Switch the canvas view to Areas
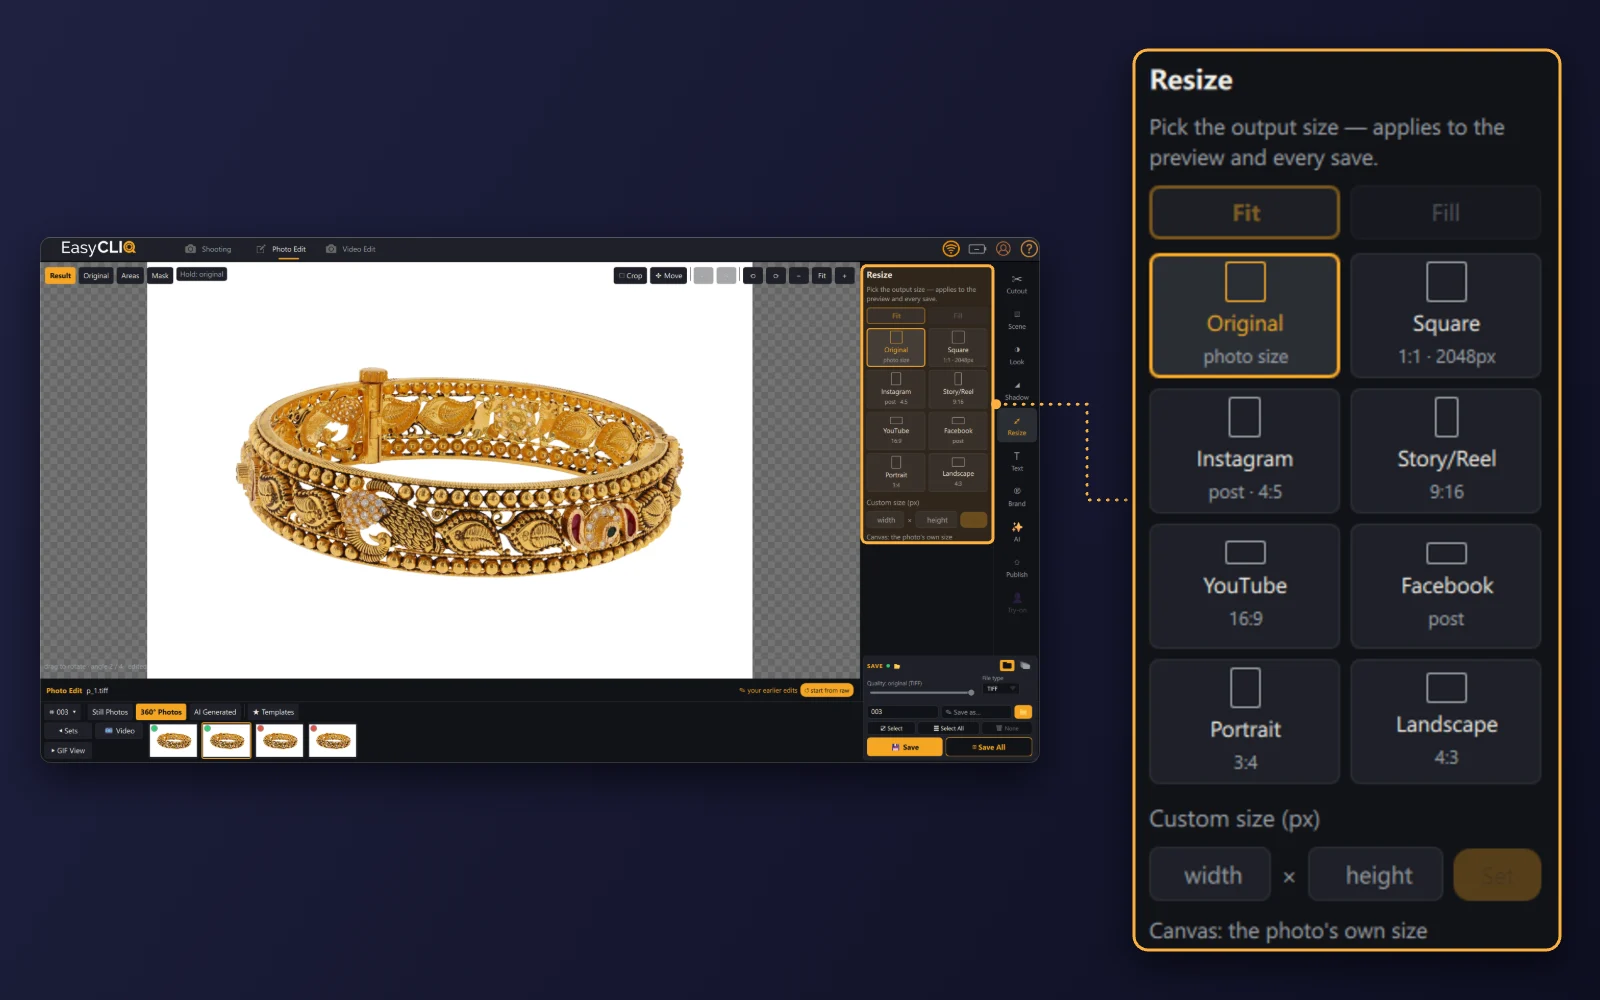This screenshot has height=1000, width=1600. tap(130, 276)
